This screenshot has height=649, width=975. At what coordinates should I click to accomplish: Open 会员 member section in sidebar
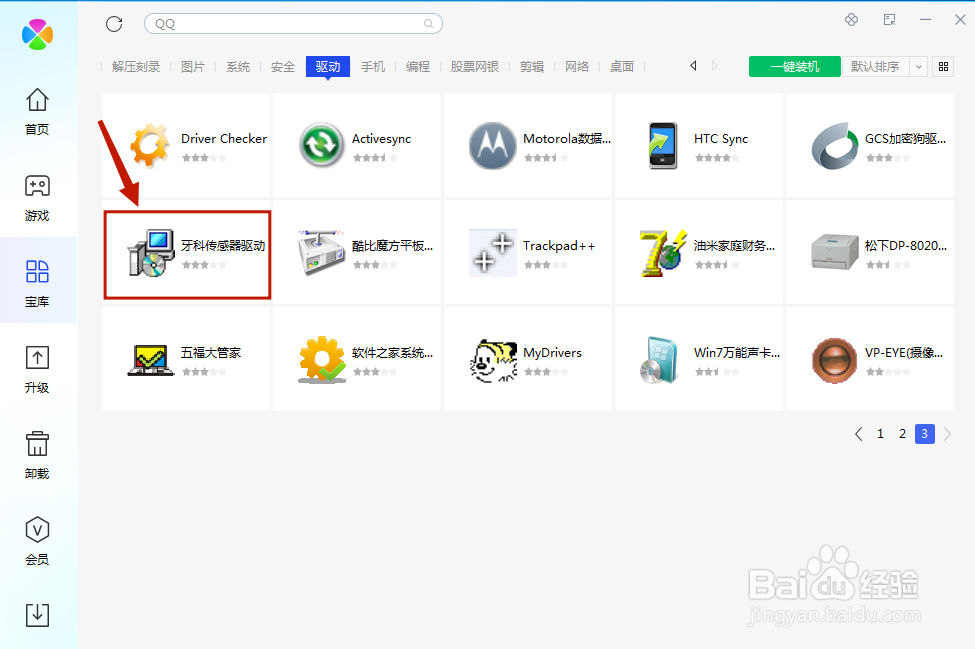coord(37,541)
